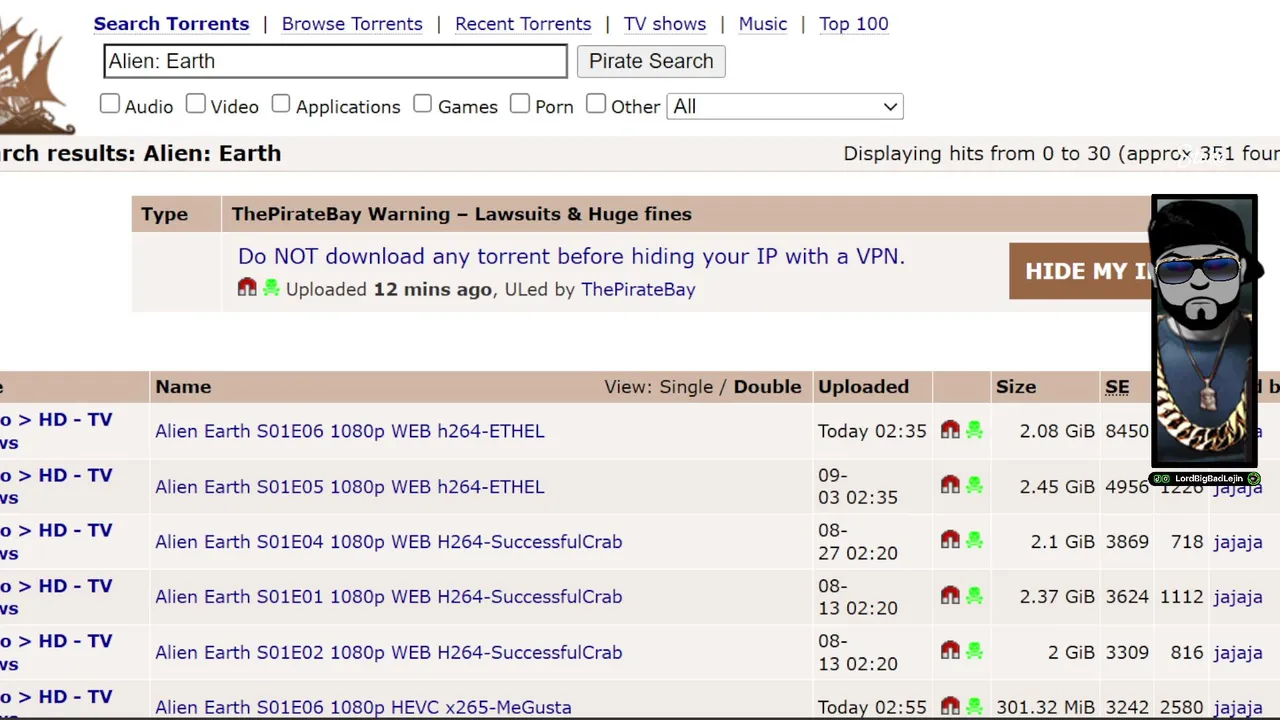The width and height of the screenshot is (1280, 720).
Task: Sort by Size column header
Action: [1016, 387]
